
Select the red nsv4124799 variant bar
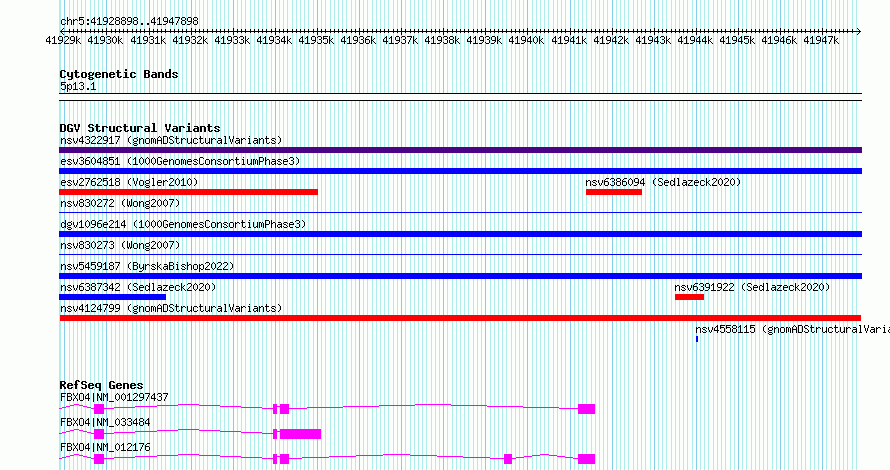[460, 318]
